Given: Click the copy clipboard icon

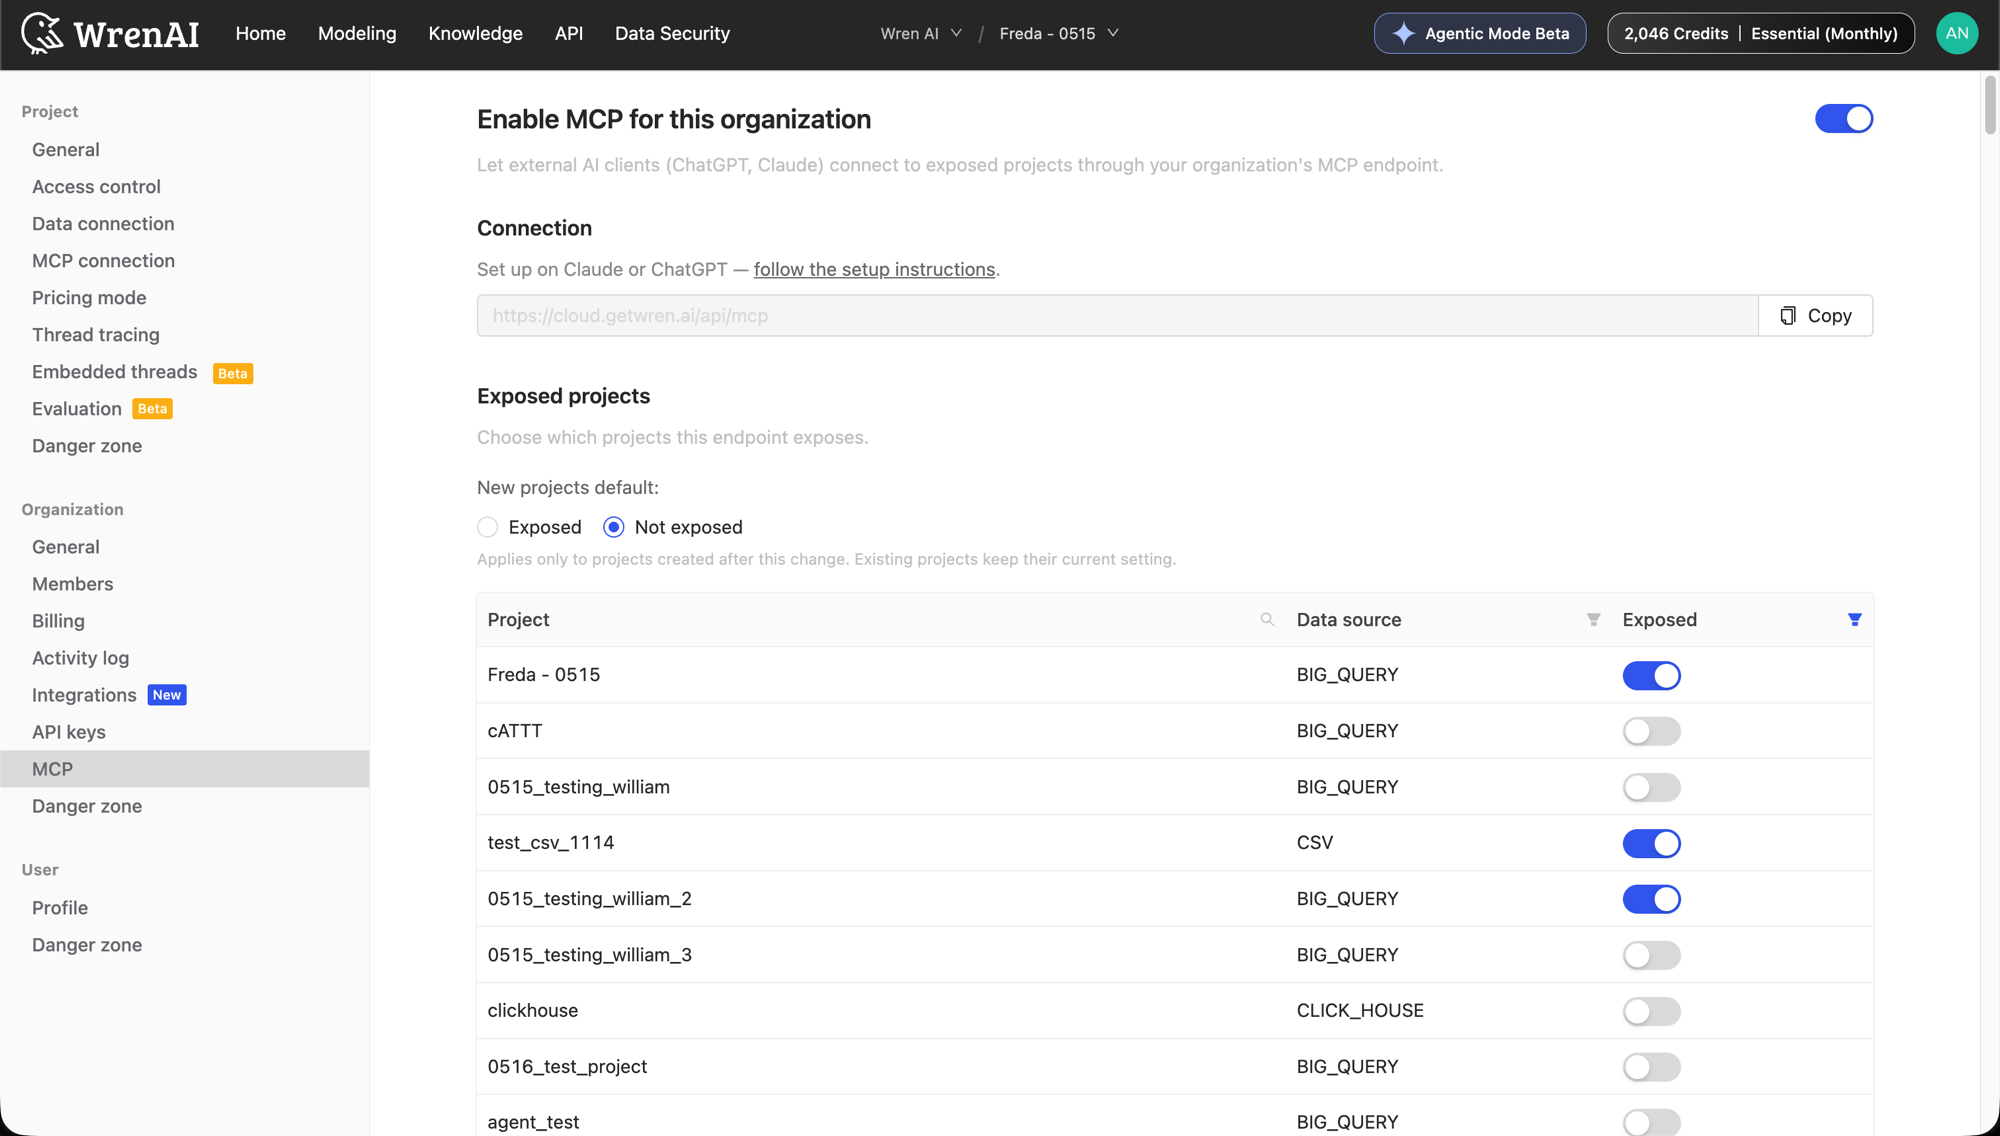Looking at the screenshot, I should click(1787, 316).
